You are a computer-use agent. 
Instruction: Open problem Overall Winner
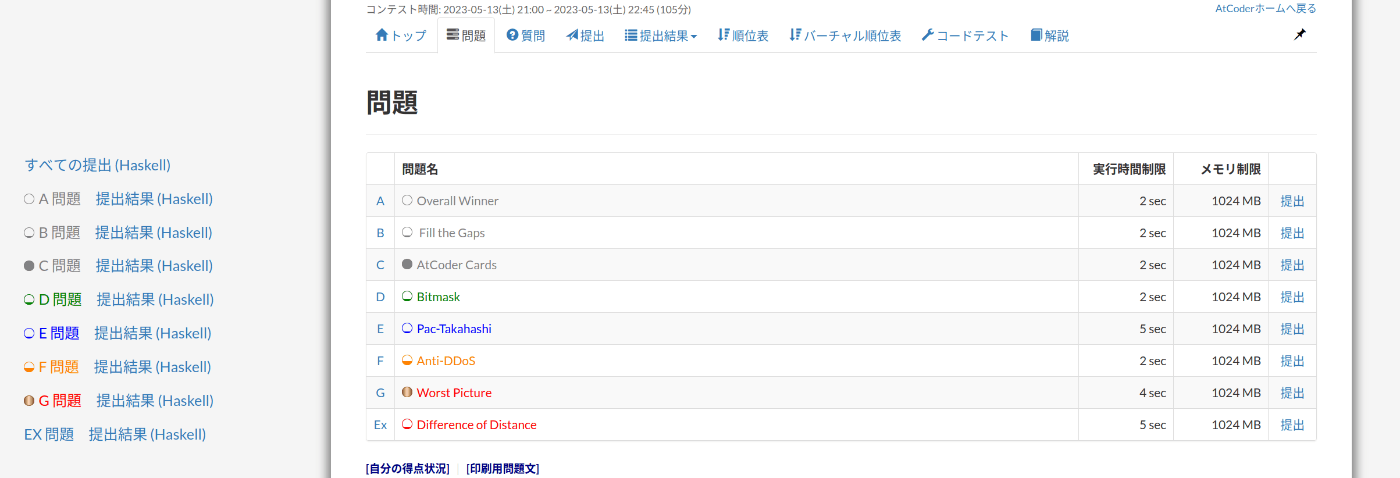coord(457,201)
